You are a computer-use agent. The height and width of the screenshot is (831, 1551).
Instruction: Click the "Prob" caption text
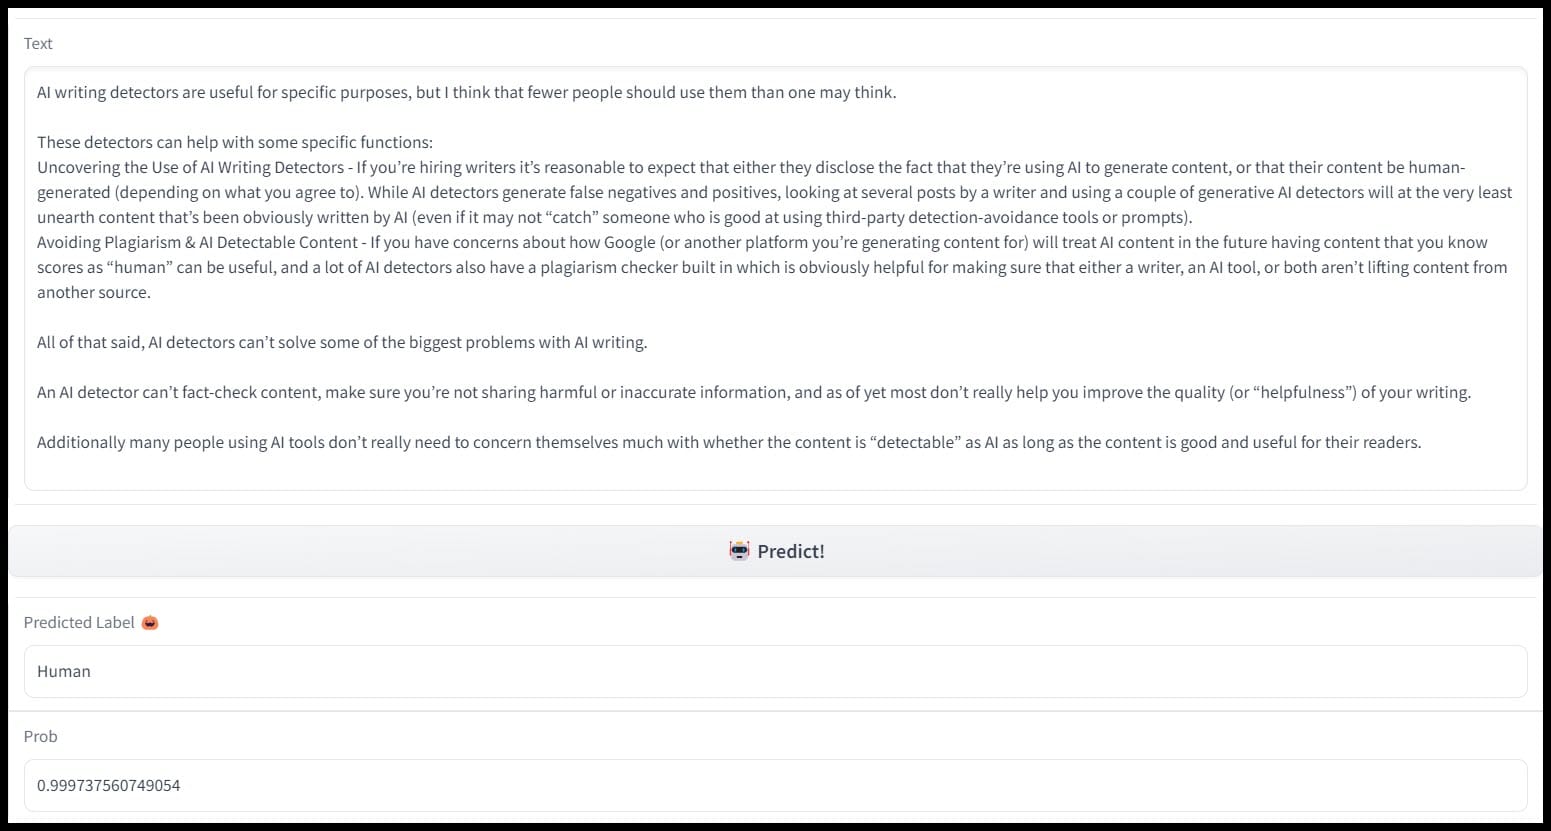(41, 736)
